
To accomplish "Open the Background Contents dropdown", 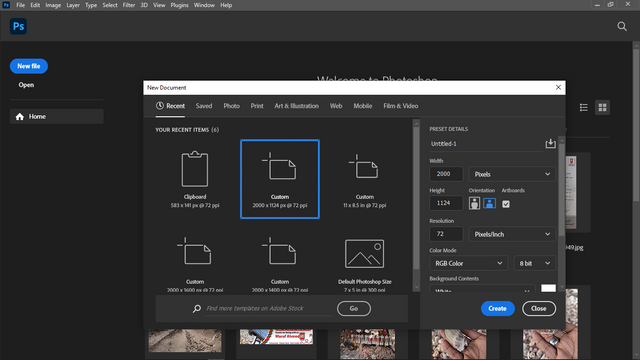I will pyautogui.click(x=482, y=289).
